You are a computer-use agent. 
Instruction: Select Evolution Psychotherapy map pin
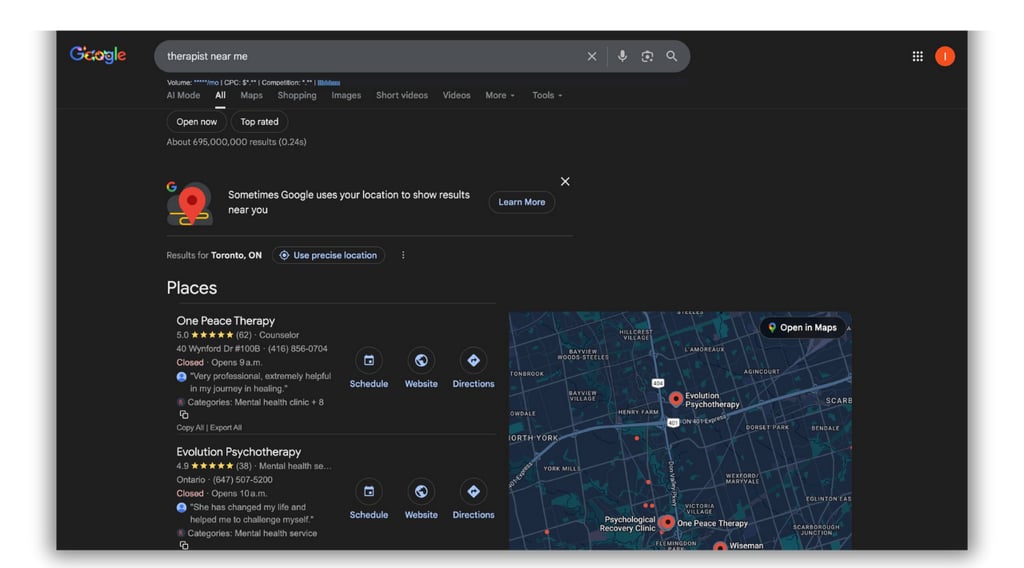pos(676,398)
